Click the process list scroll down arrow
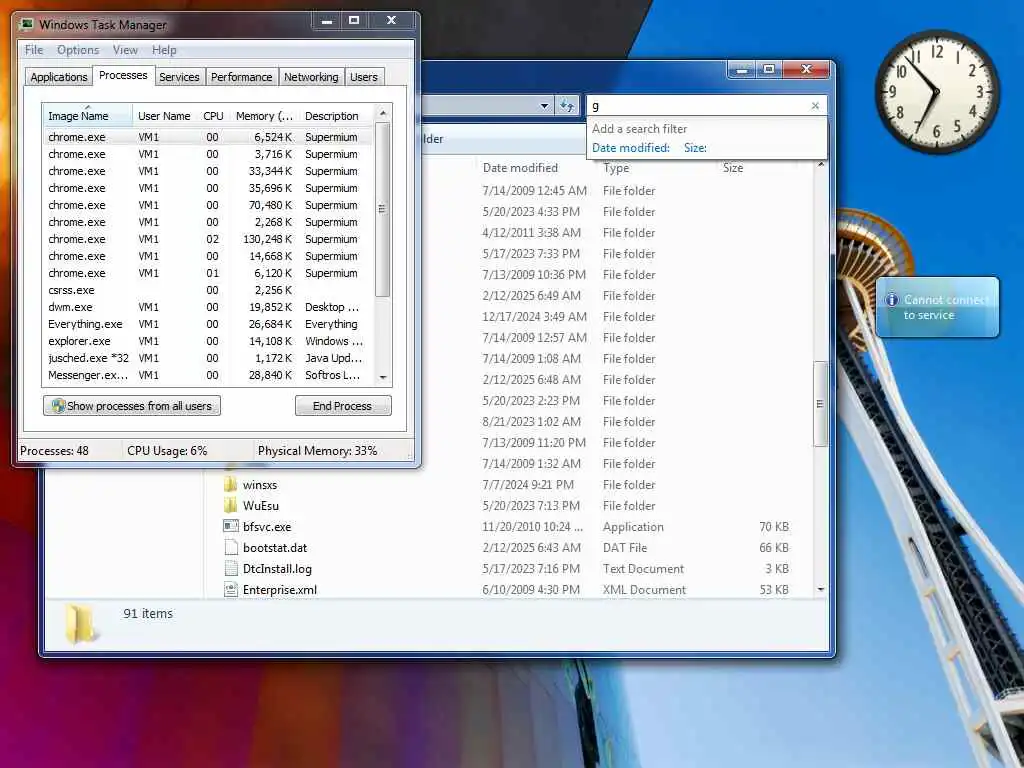1024x768 pixels. (x=383, y=377)
